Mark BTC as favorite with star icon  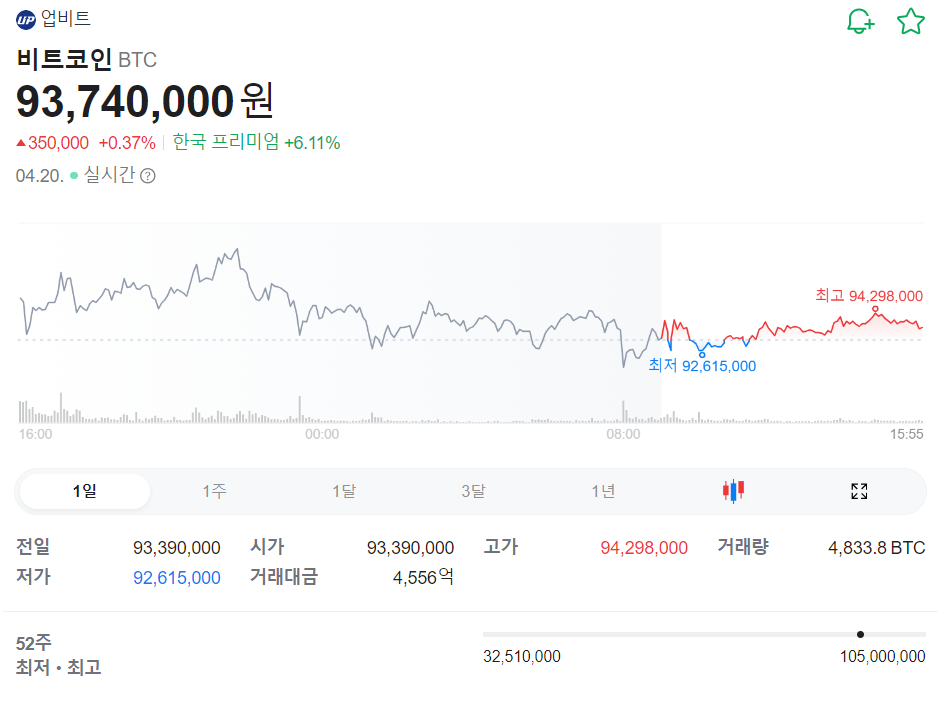point(911,21)
